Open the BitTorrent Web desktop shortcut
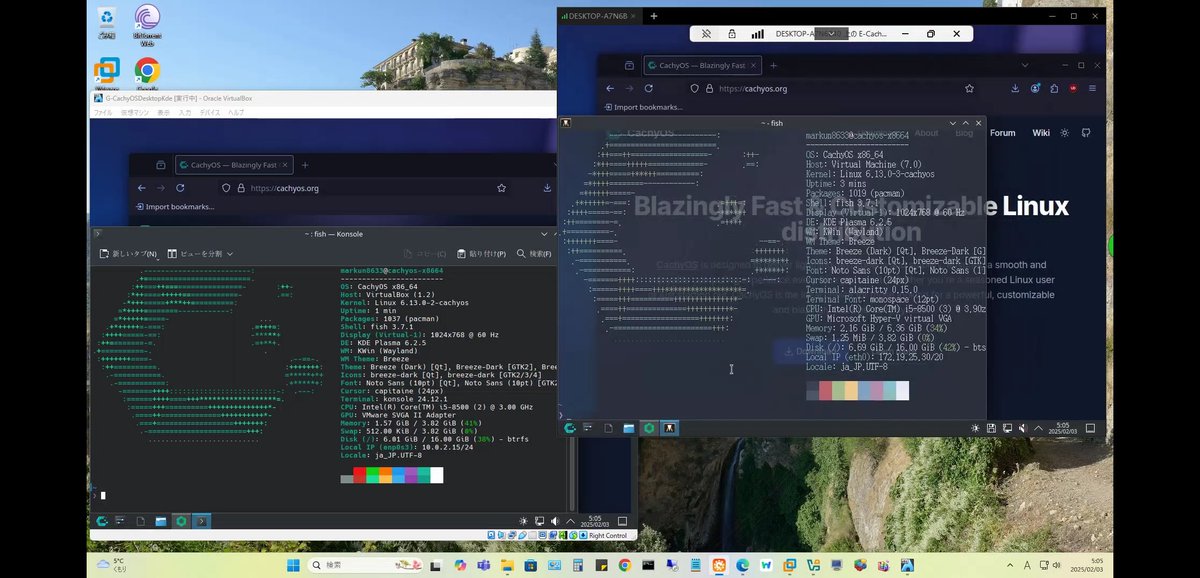The image size is (1200, 578). click(147, 23)
